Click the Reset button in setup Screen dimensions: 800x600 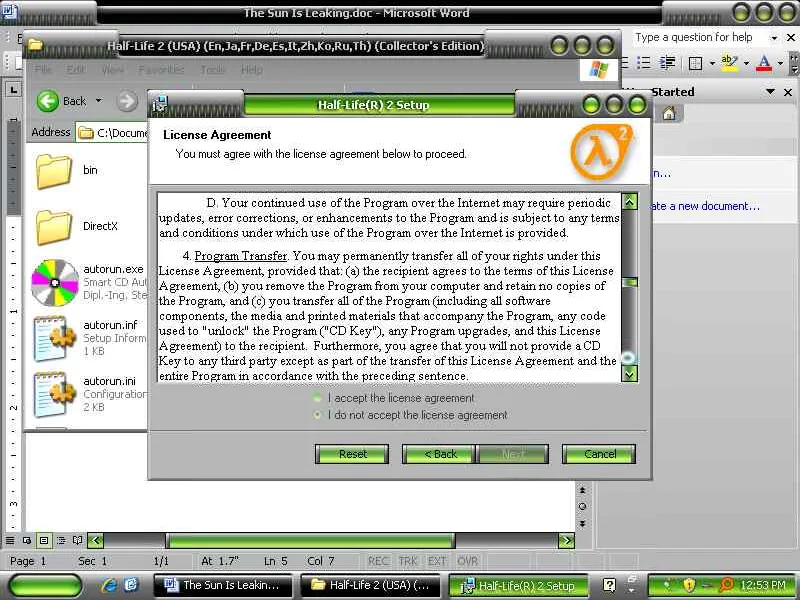[x=352, y=454]
